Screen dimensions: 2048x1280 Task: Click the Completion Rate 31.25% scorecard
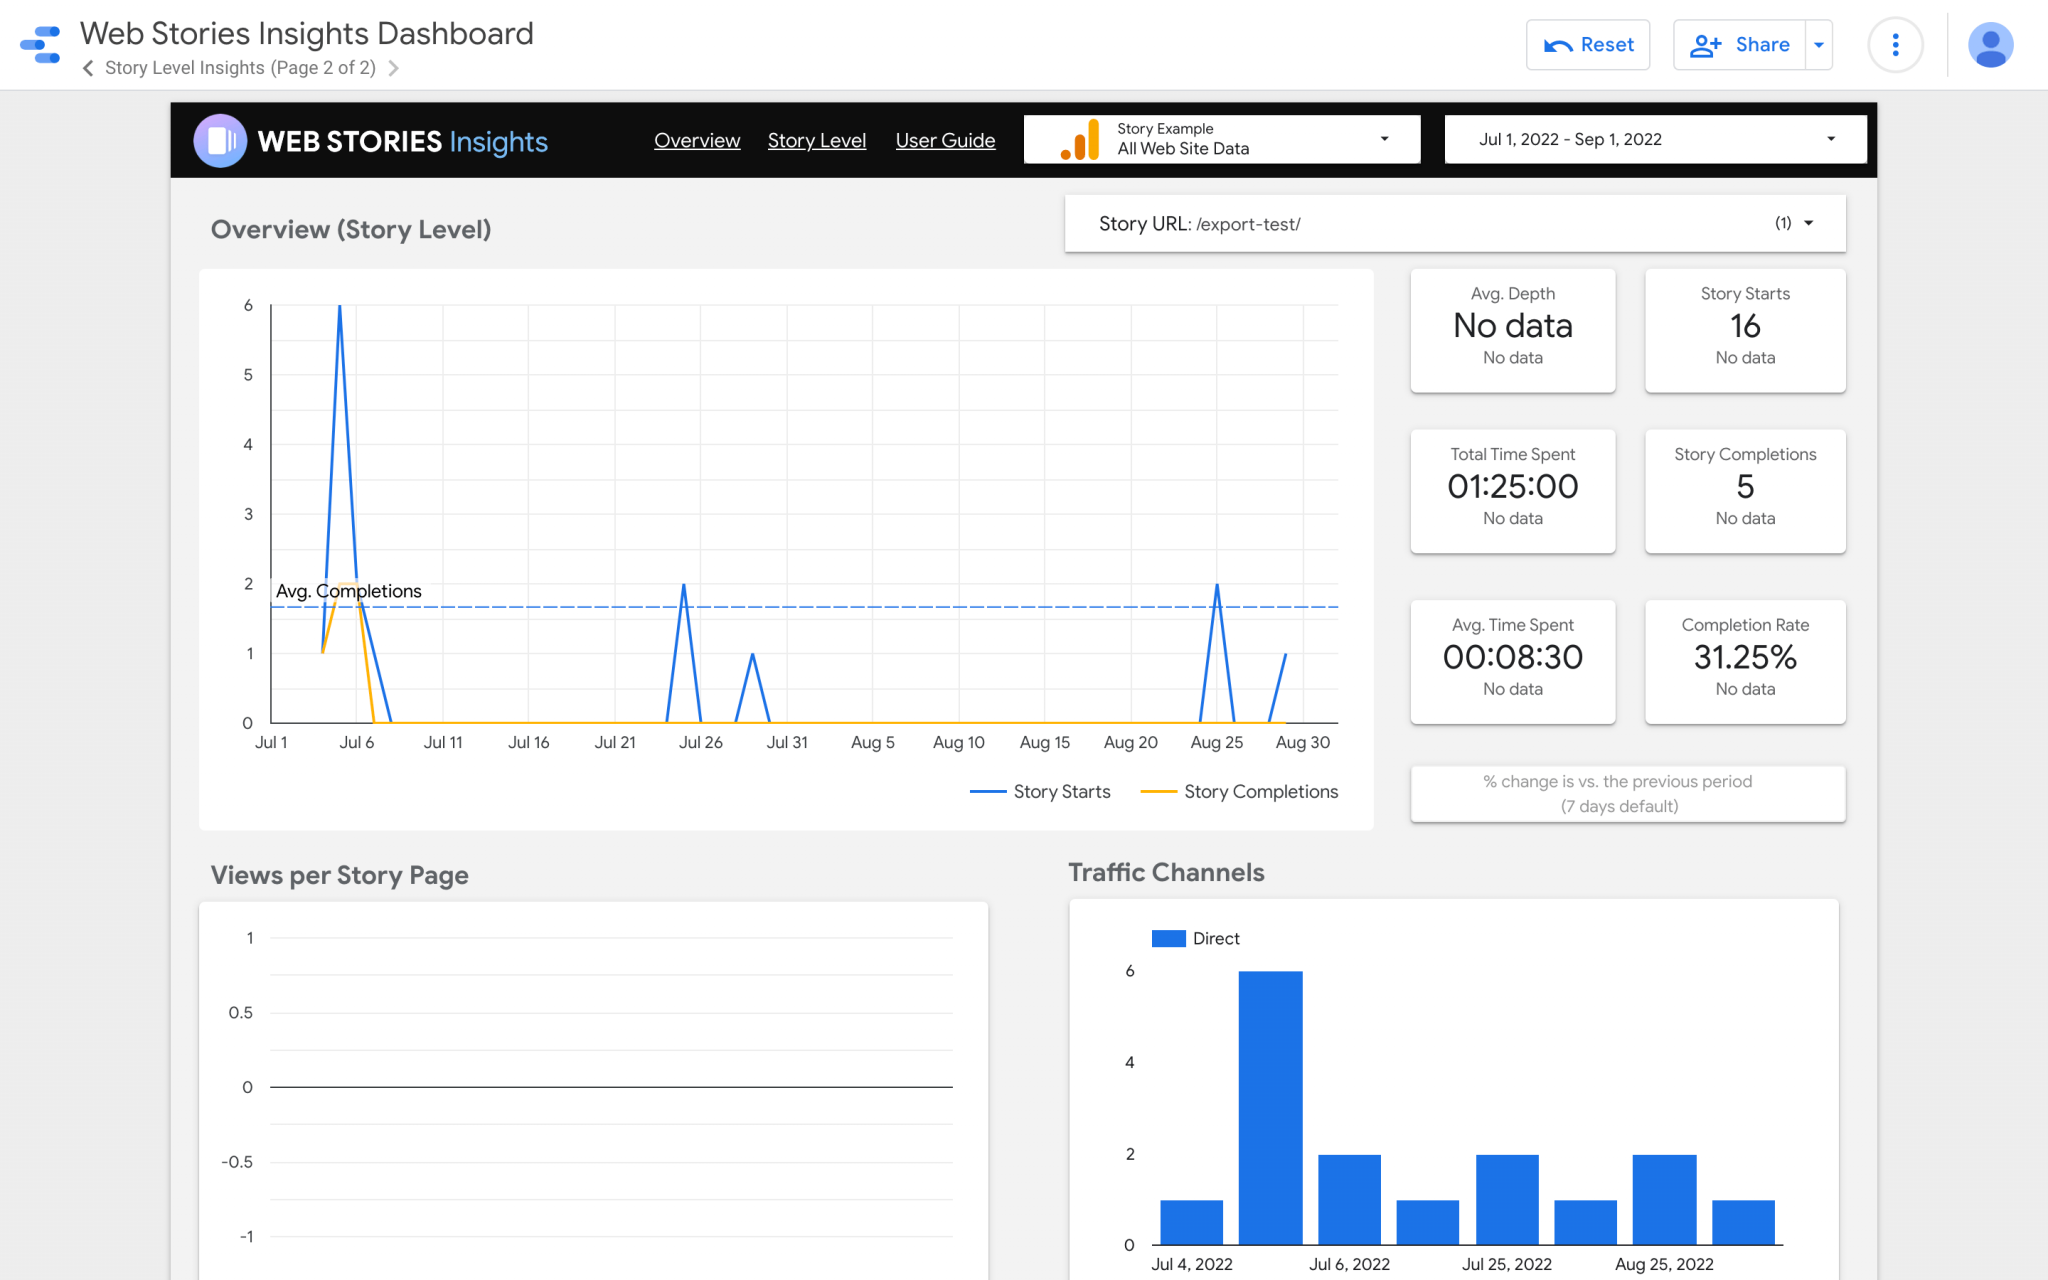[x=1745, y=661]
